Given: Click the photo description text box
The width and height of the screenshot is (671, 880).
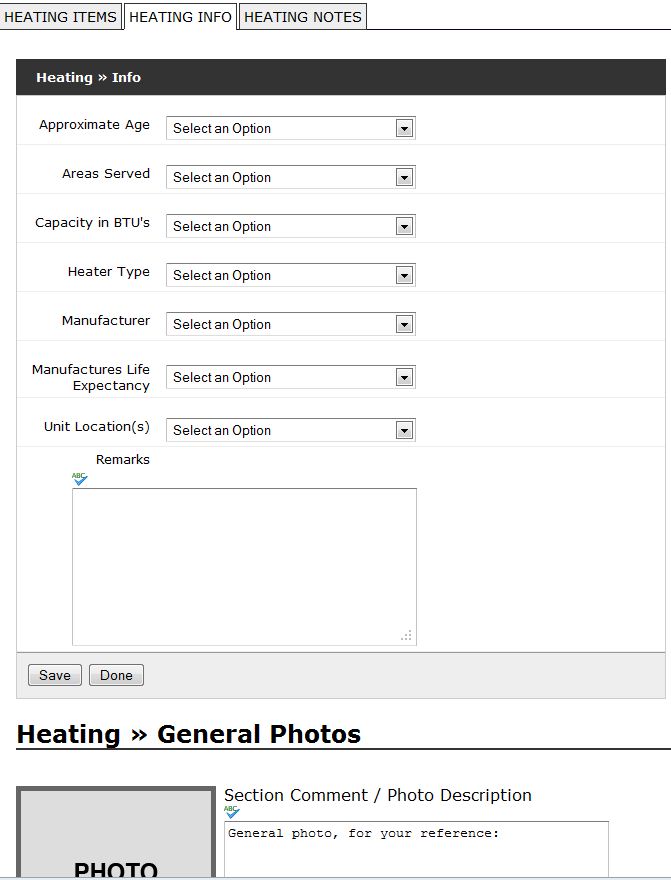Looking at the screenshot, I should pyautogui.click(x=416, y=849).
